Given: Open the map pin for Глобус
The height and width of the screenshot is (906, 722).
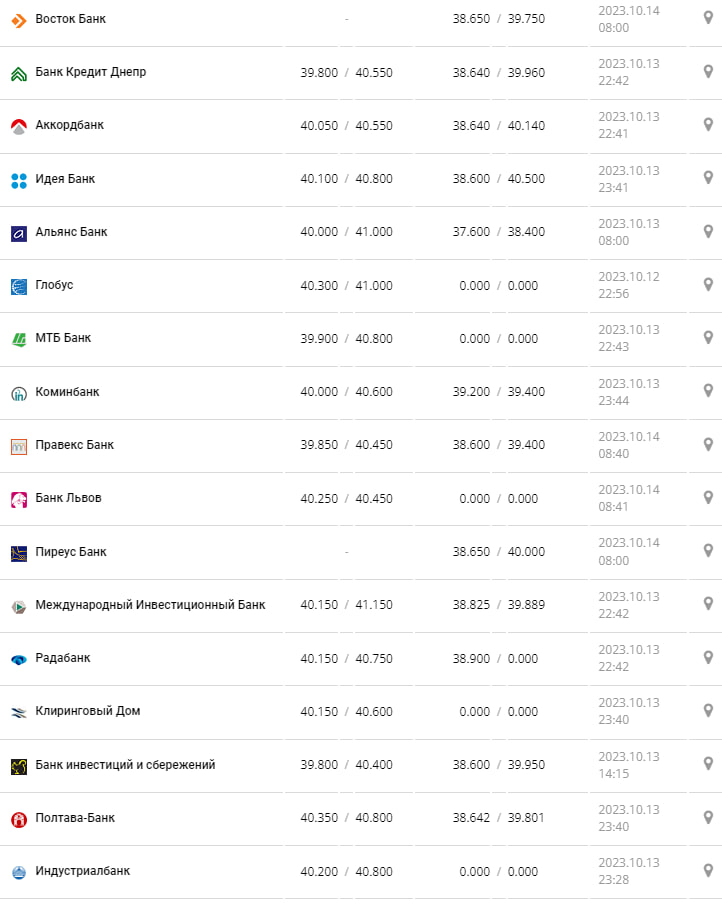Looking at the screenshot, I should click(x=708, y=285).
